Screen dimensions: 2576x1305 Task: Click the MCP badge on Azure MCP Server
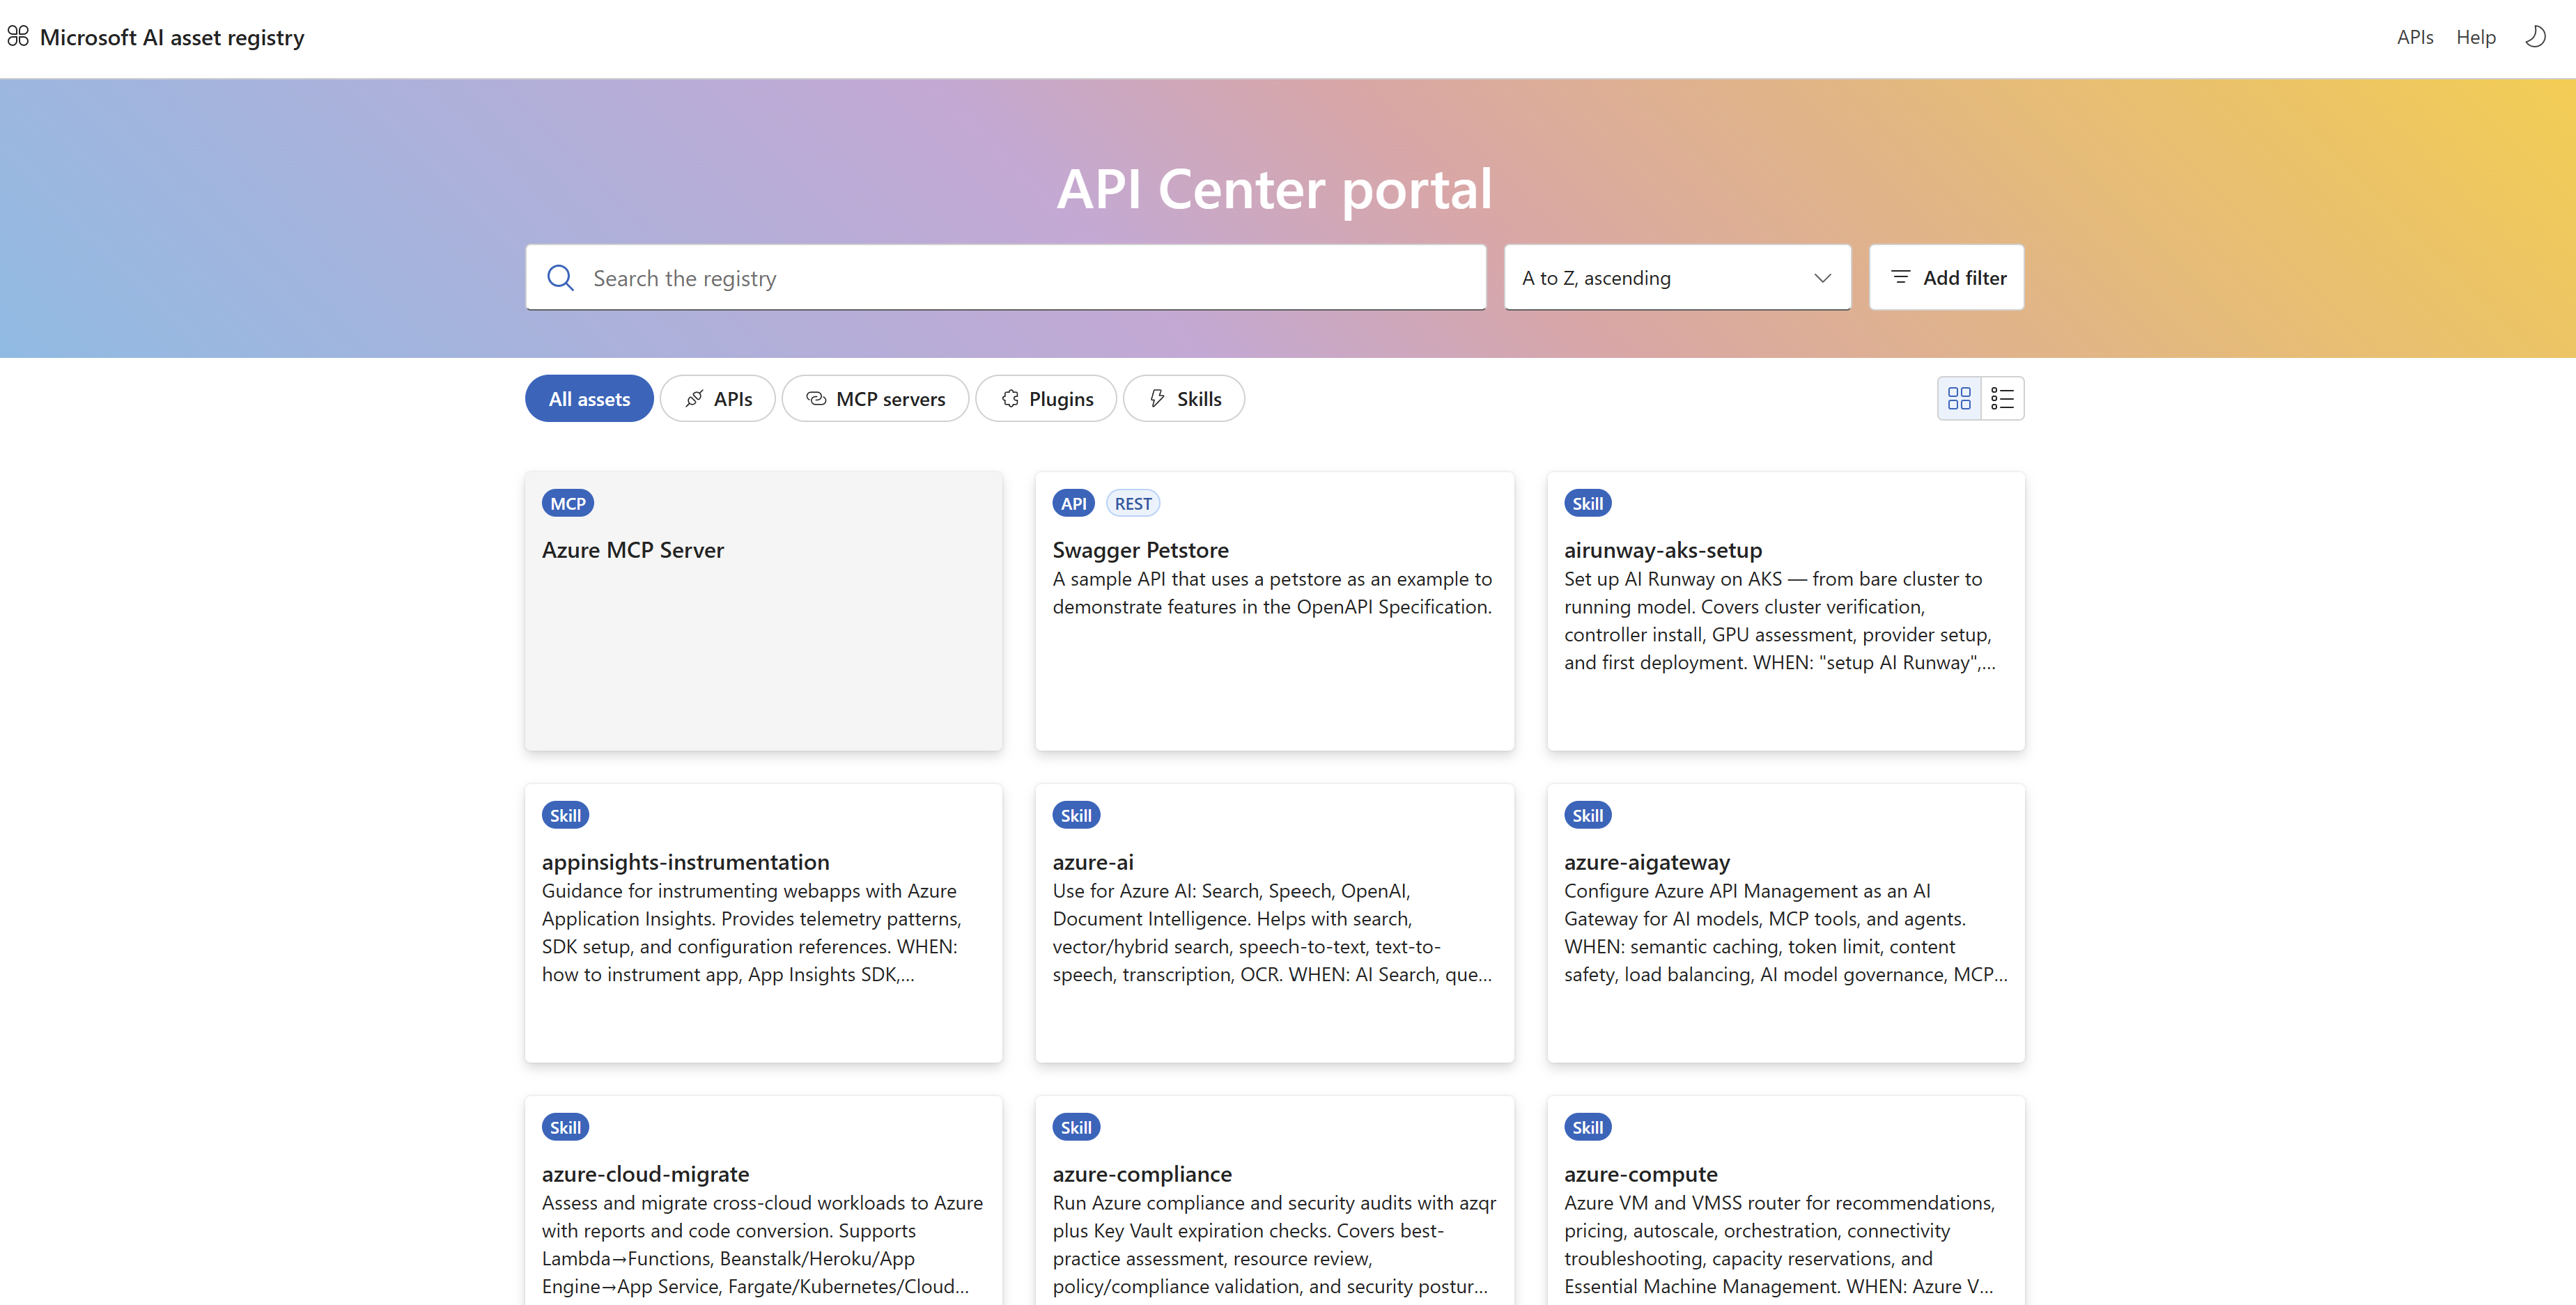(x=568, y=503)
